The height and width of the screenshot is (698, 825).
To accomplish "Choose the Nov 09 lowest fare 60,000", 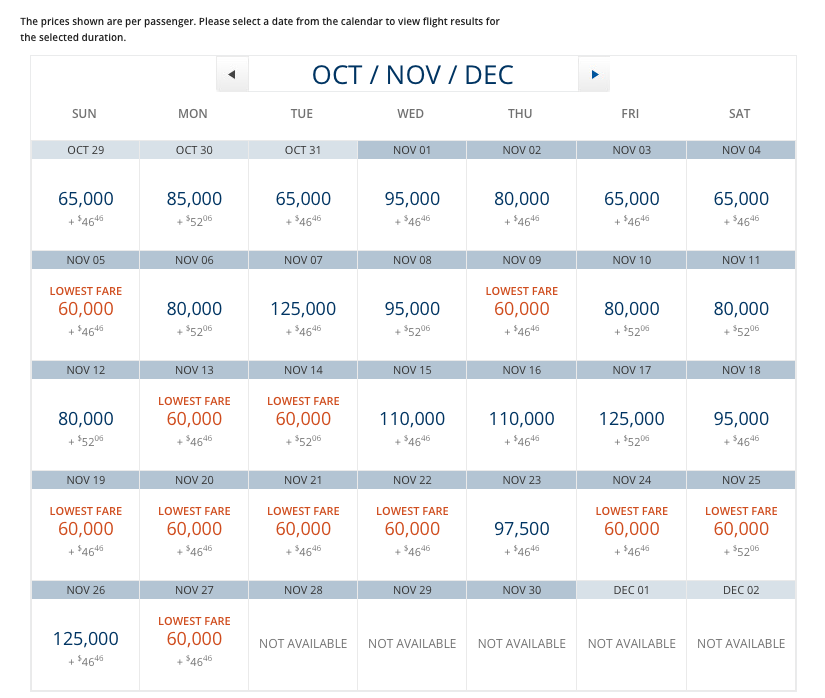I will [521, 309].
